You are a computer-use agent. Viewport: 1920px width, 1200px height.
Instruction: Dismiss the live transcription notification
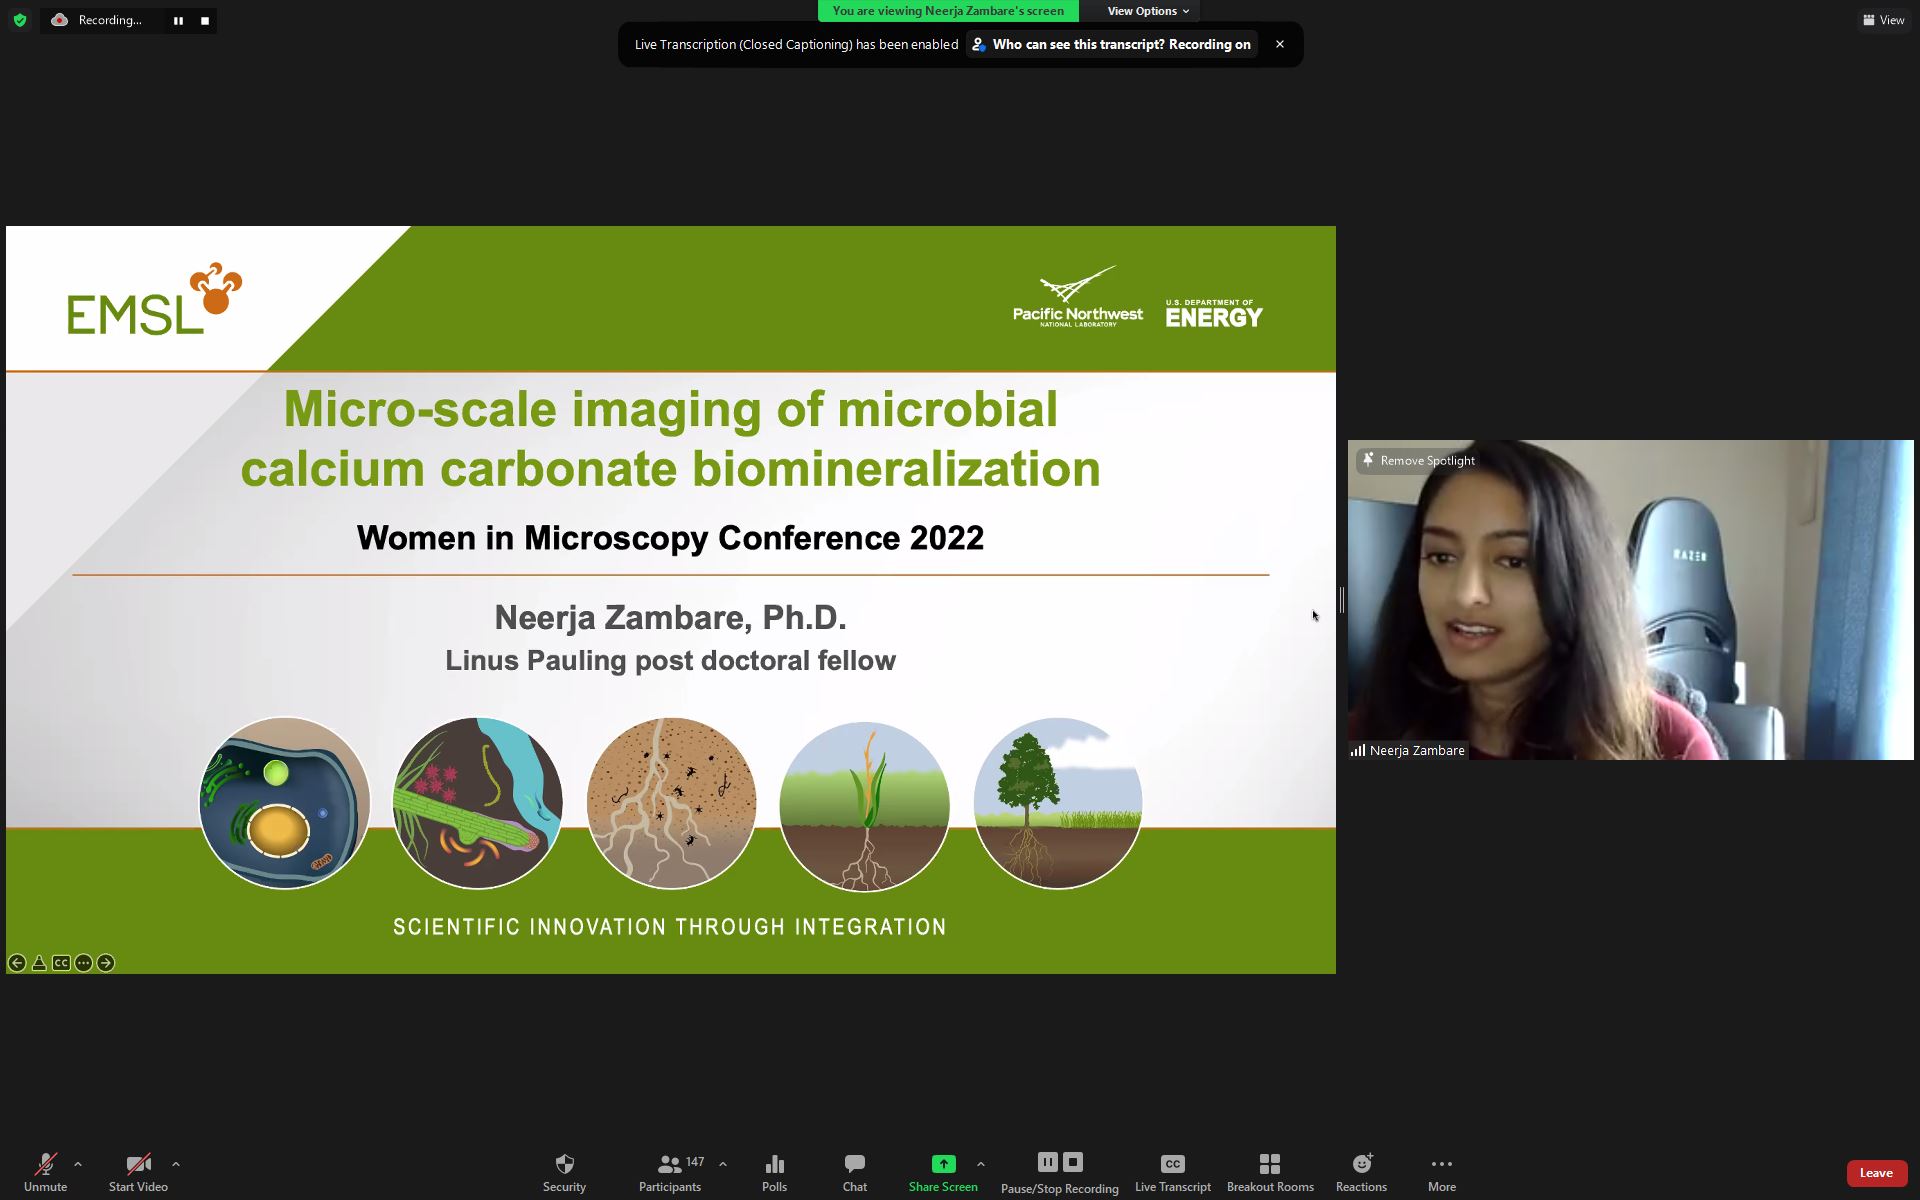[1279, 44]
